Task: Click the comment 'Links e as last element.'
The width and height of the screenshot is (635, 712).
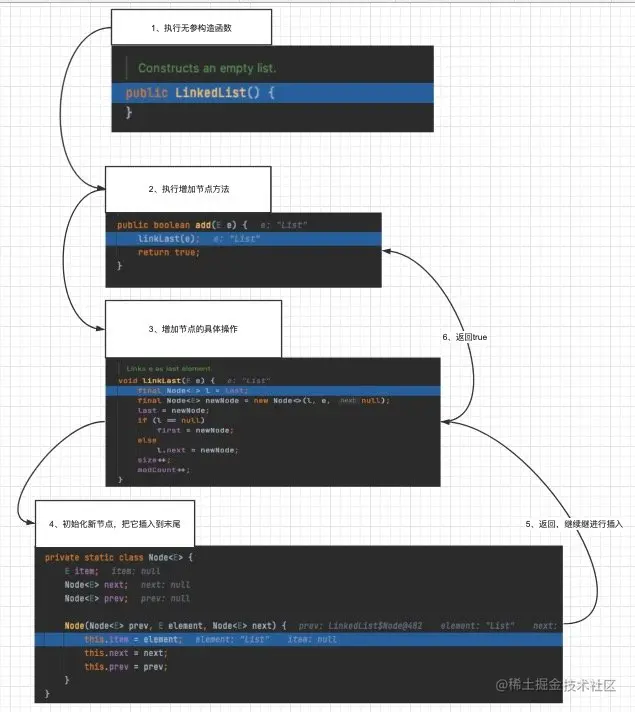Action: tap(169, 368)
